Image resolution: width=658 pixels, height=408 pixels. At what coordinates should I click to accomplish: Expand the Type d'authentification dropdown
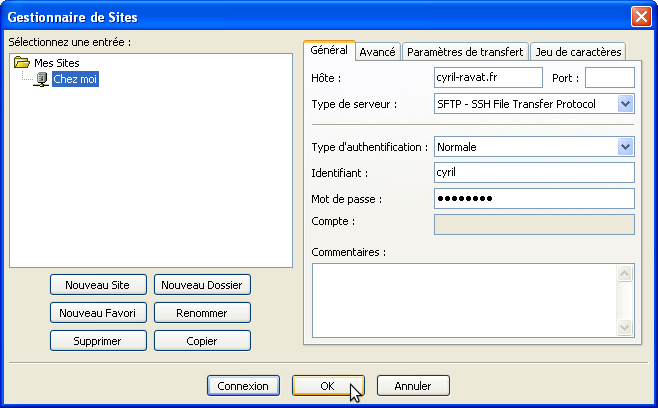pos(625,147)
